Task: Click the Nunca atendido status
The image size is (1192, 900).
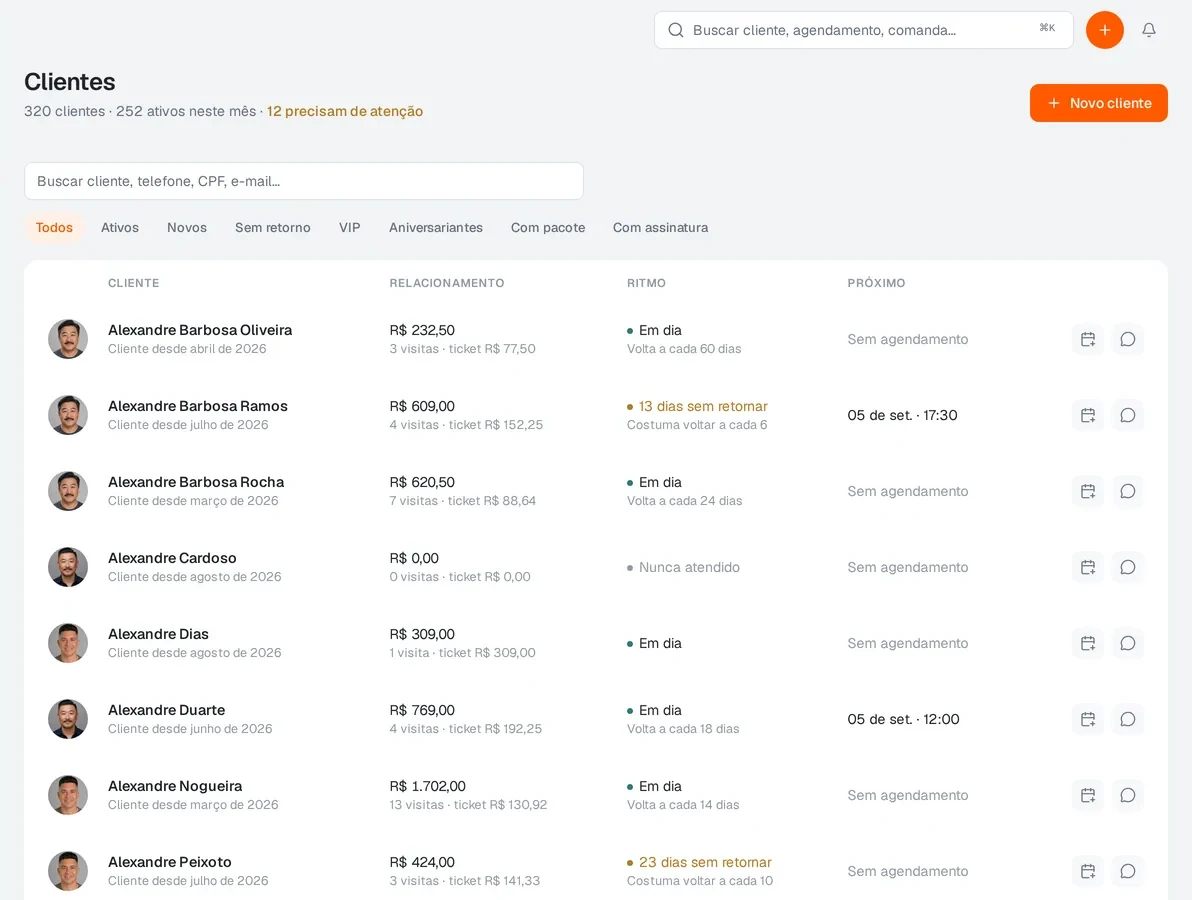Action: point(689,567)
